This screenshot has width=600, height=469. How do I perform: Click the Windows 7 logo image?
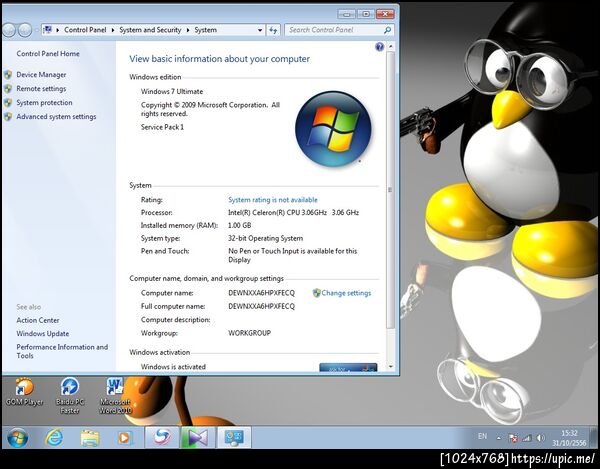pos(333,129)
